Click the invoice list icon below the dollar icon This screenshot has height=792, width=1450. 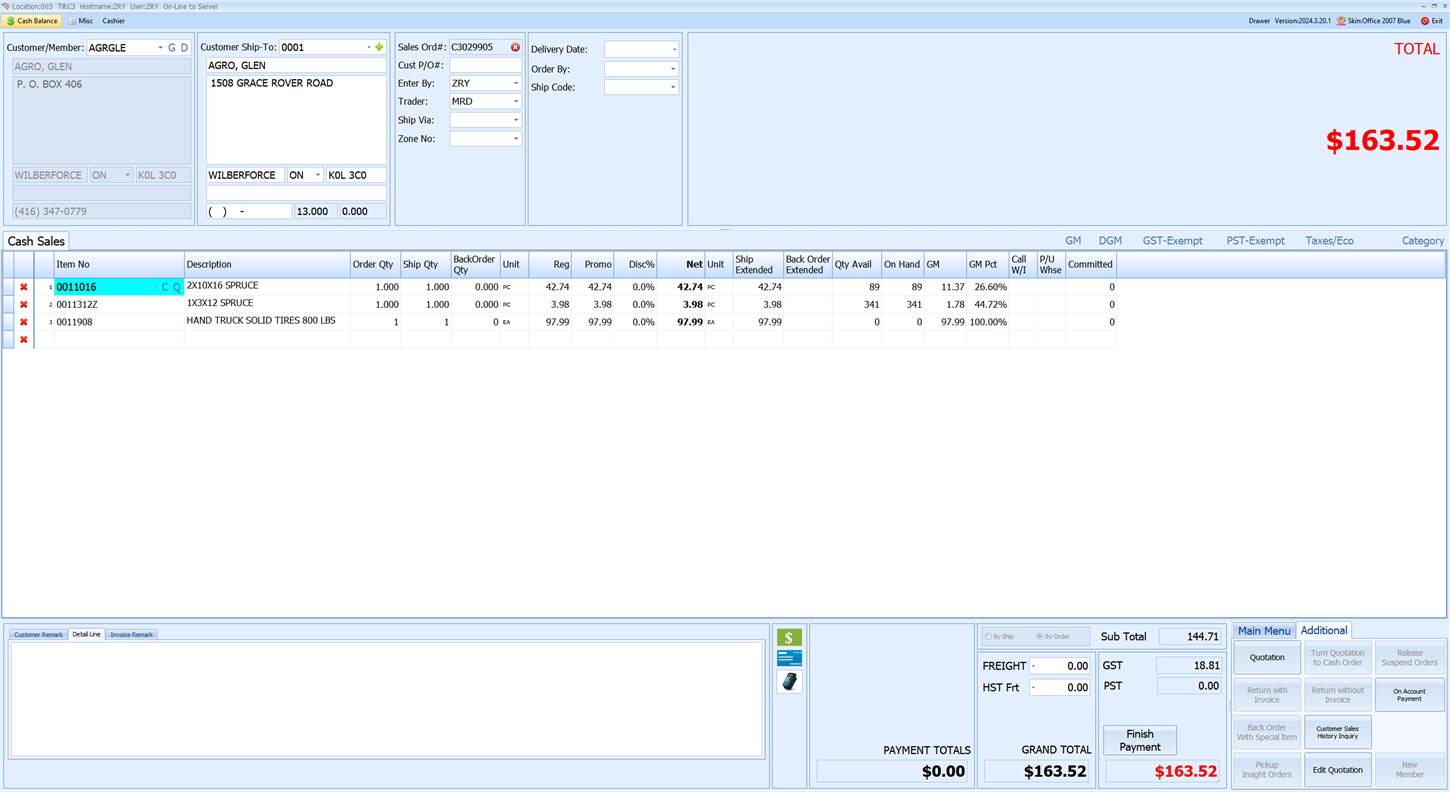coord(789,658)
